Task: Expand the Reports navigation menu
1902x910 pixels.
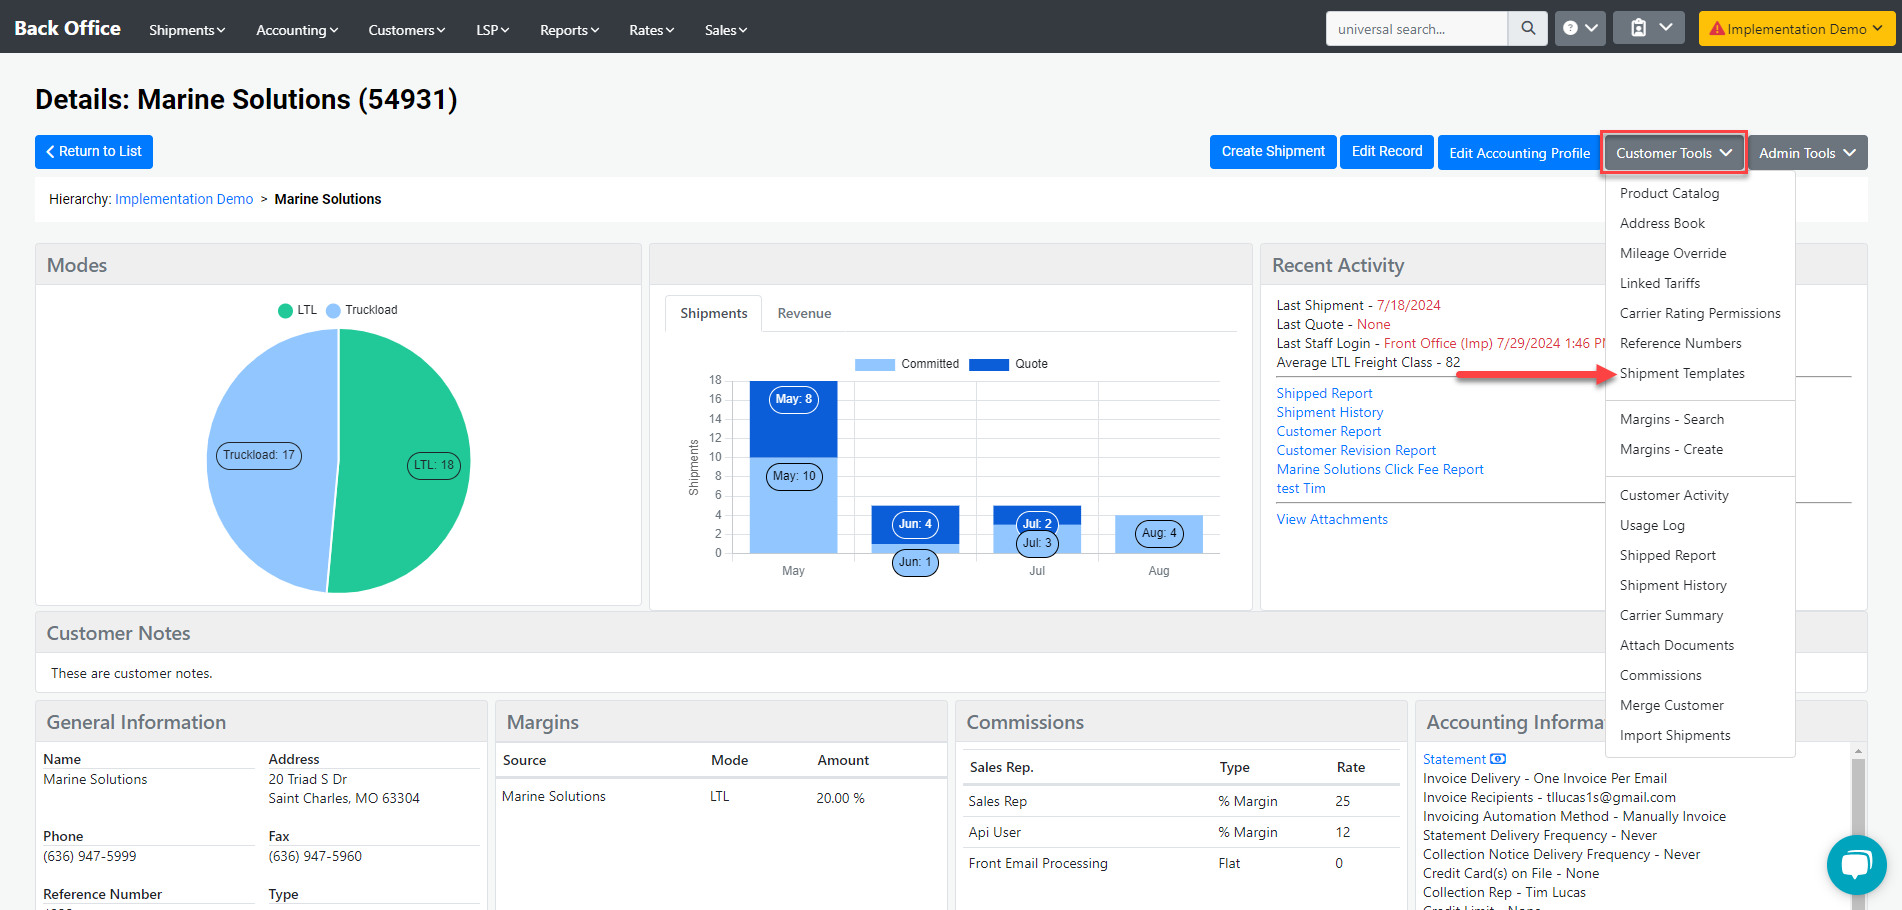Action: point(569,30)
